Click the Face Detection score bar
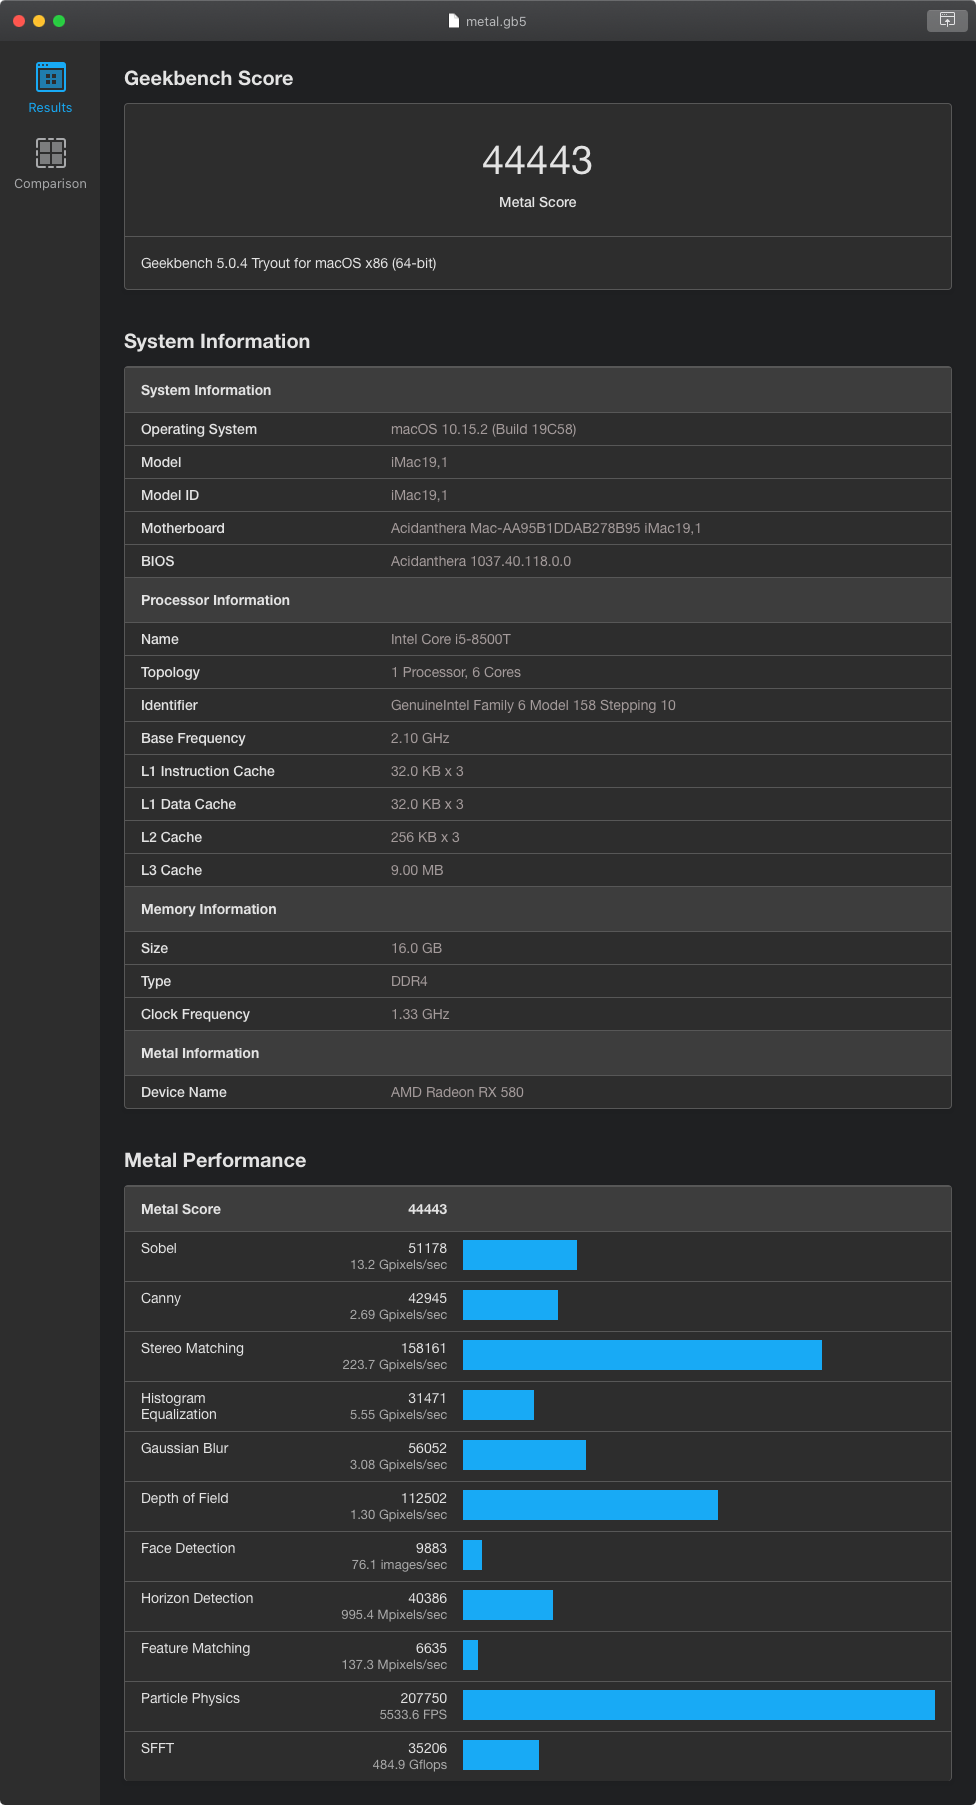The width and height of the screenshot is (976, 1805). 472,1555
